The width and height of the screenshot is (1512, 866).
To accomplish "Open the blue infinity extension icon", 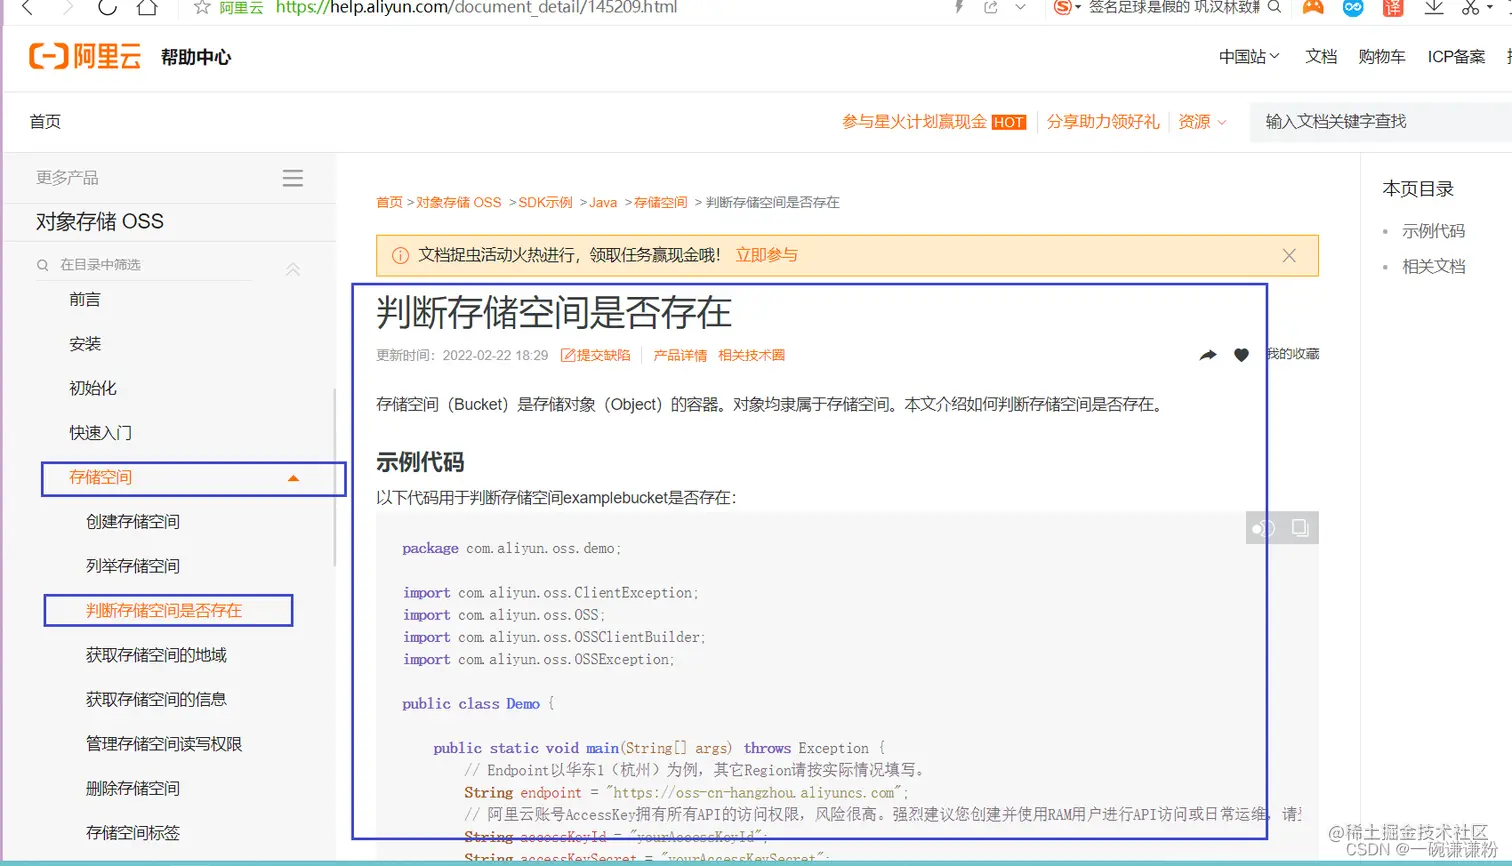I will tap(1353, 7).
